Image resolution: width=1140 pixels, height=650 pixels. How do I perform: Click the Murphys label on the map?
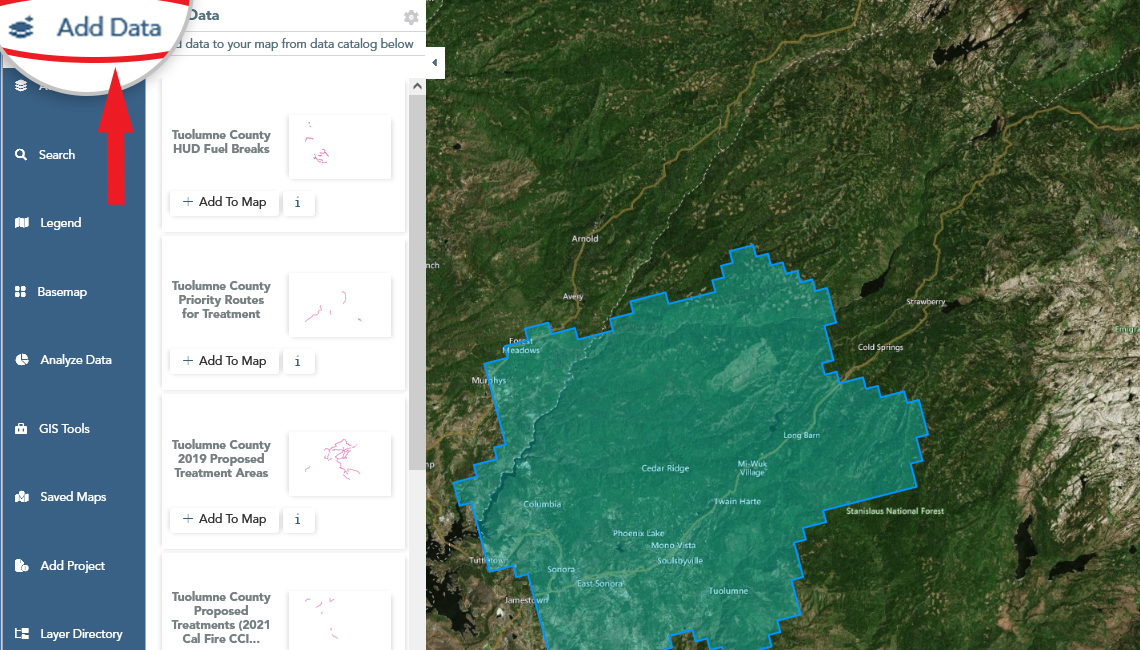click(x=489, y=380)
